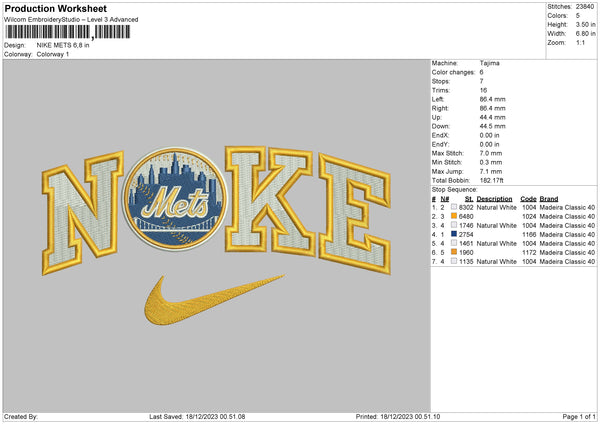600x424 pixels.
Task: Click the 'Right:' label
Action: [440, 108]
